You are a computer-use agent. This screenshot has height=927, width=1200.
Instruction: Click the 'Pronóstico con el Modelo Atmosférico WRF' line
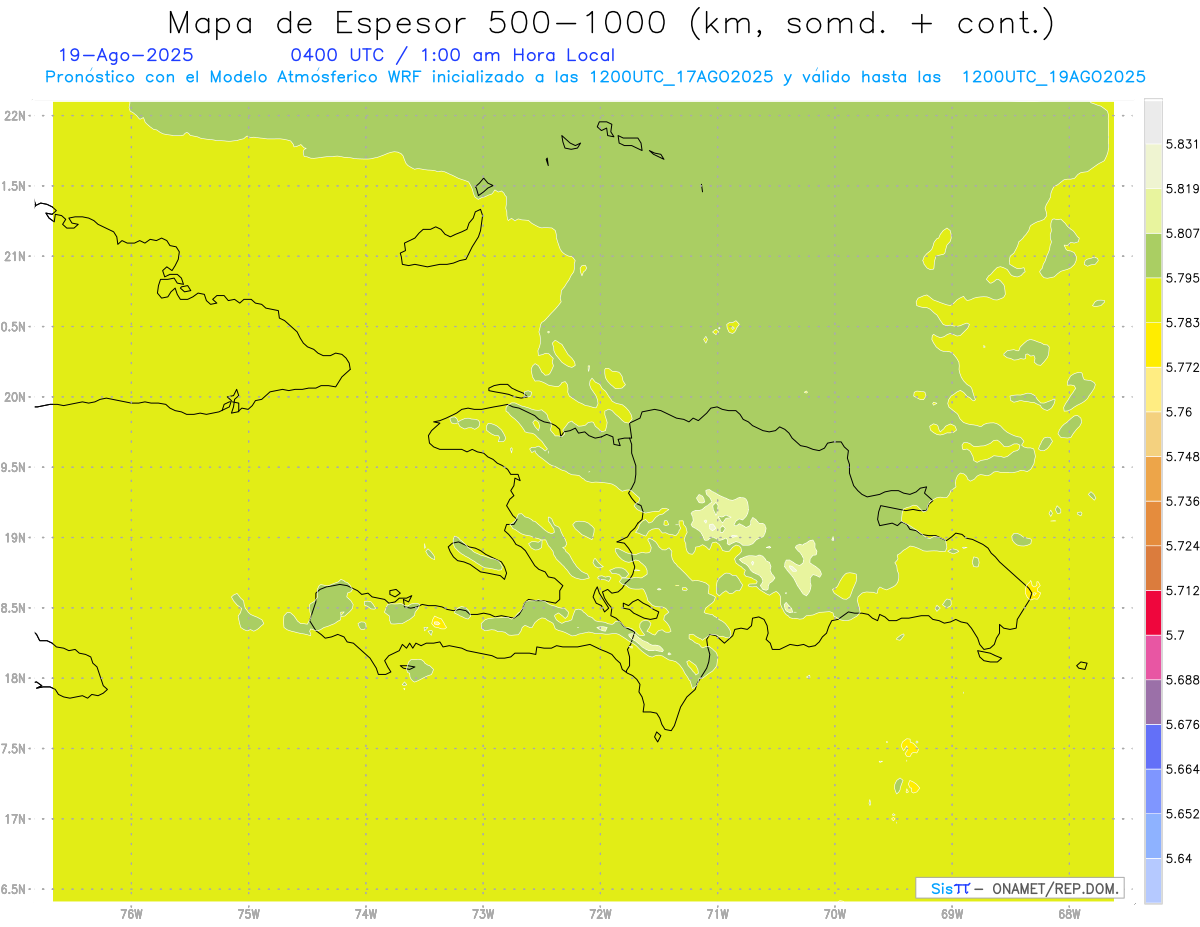(x=597, y=77)
